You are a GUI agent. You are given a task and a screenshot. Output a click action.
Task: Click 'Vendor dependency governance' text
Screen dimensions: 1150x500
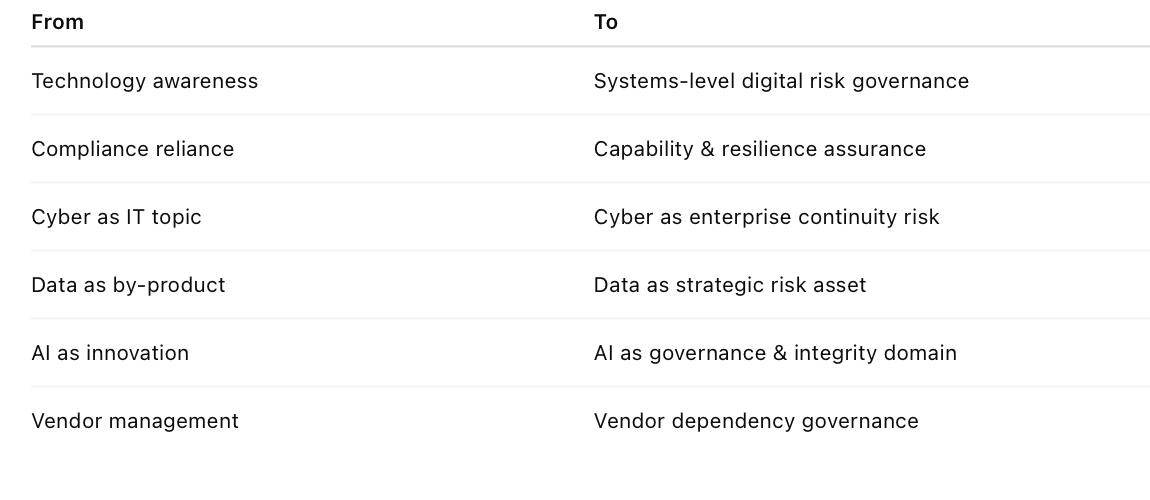pyautogui.click(x=756, y=421)
